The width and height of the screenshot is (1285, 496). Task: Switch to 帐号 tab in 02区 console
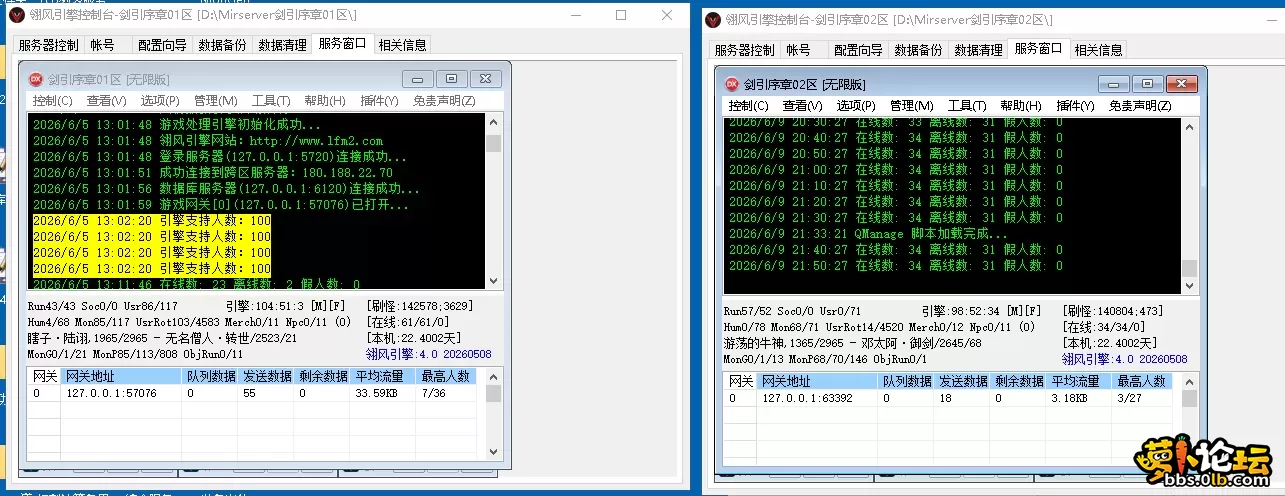click(798, 50)
